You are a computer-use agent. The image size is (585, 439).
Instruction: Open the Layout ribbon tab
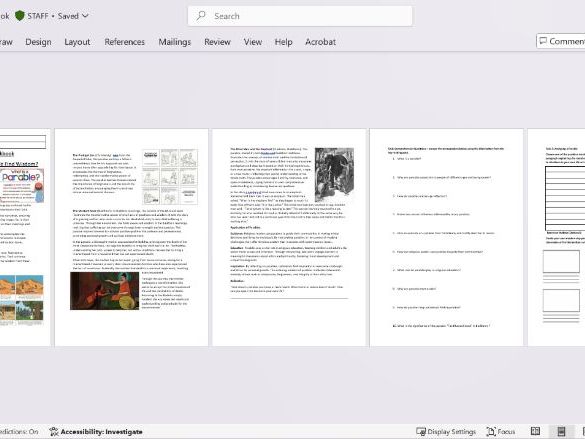77,42
